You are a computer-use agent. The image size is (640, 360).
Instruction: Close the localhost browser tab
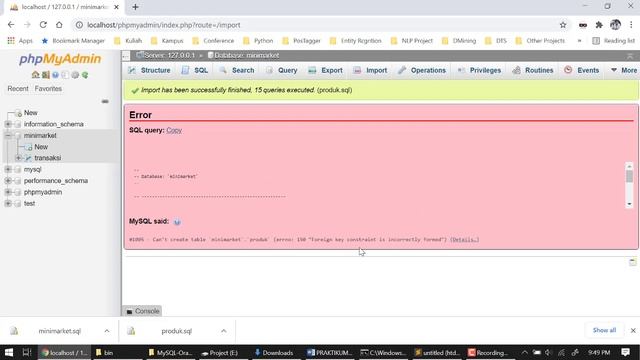[116, 7]
